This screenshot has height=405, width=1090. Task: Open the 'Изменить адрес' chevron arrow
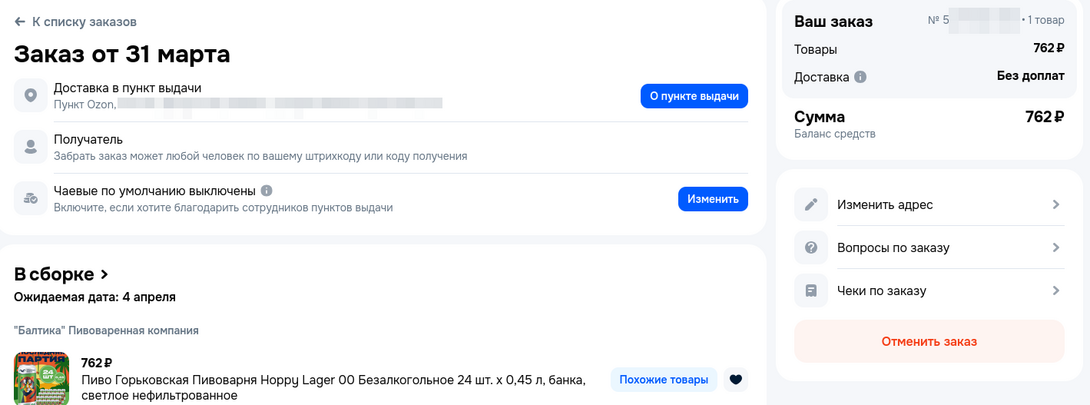pos(1056,205)
